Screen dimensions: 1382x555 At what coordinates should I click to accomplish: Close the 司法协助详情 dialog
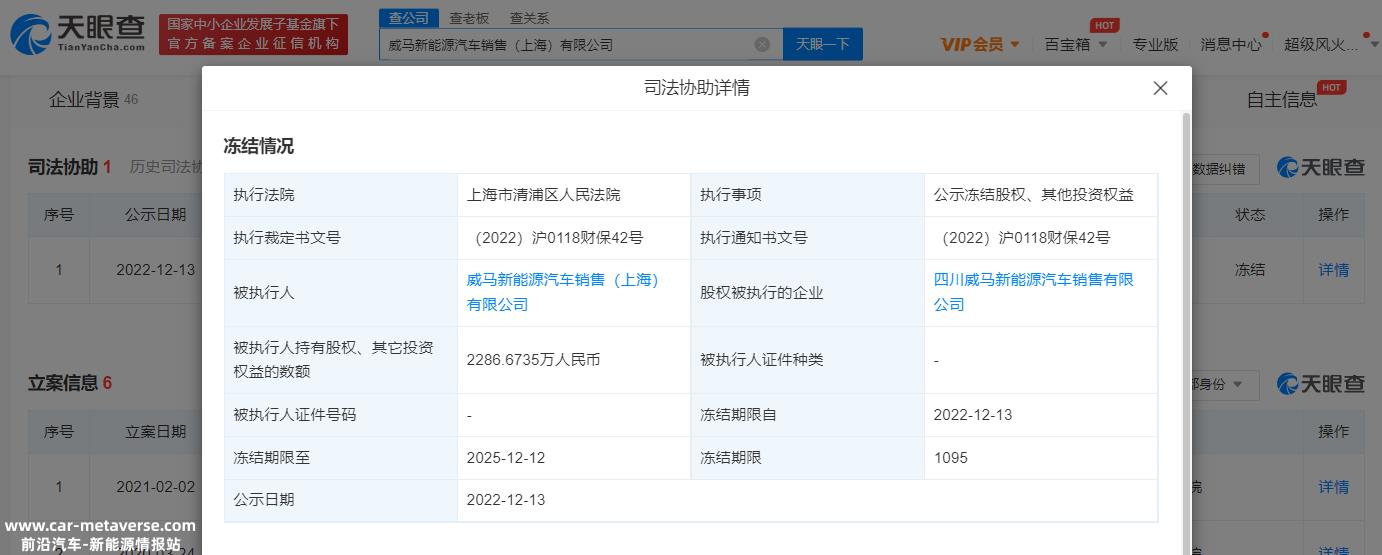[1160, 88]
